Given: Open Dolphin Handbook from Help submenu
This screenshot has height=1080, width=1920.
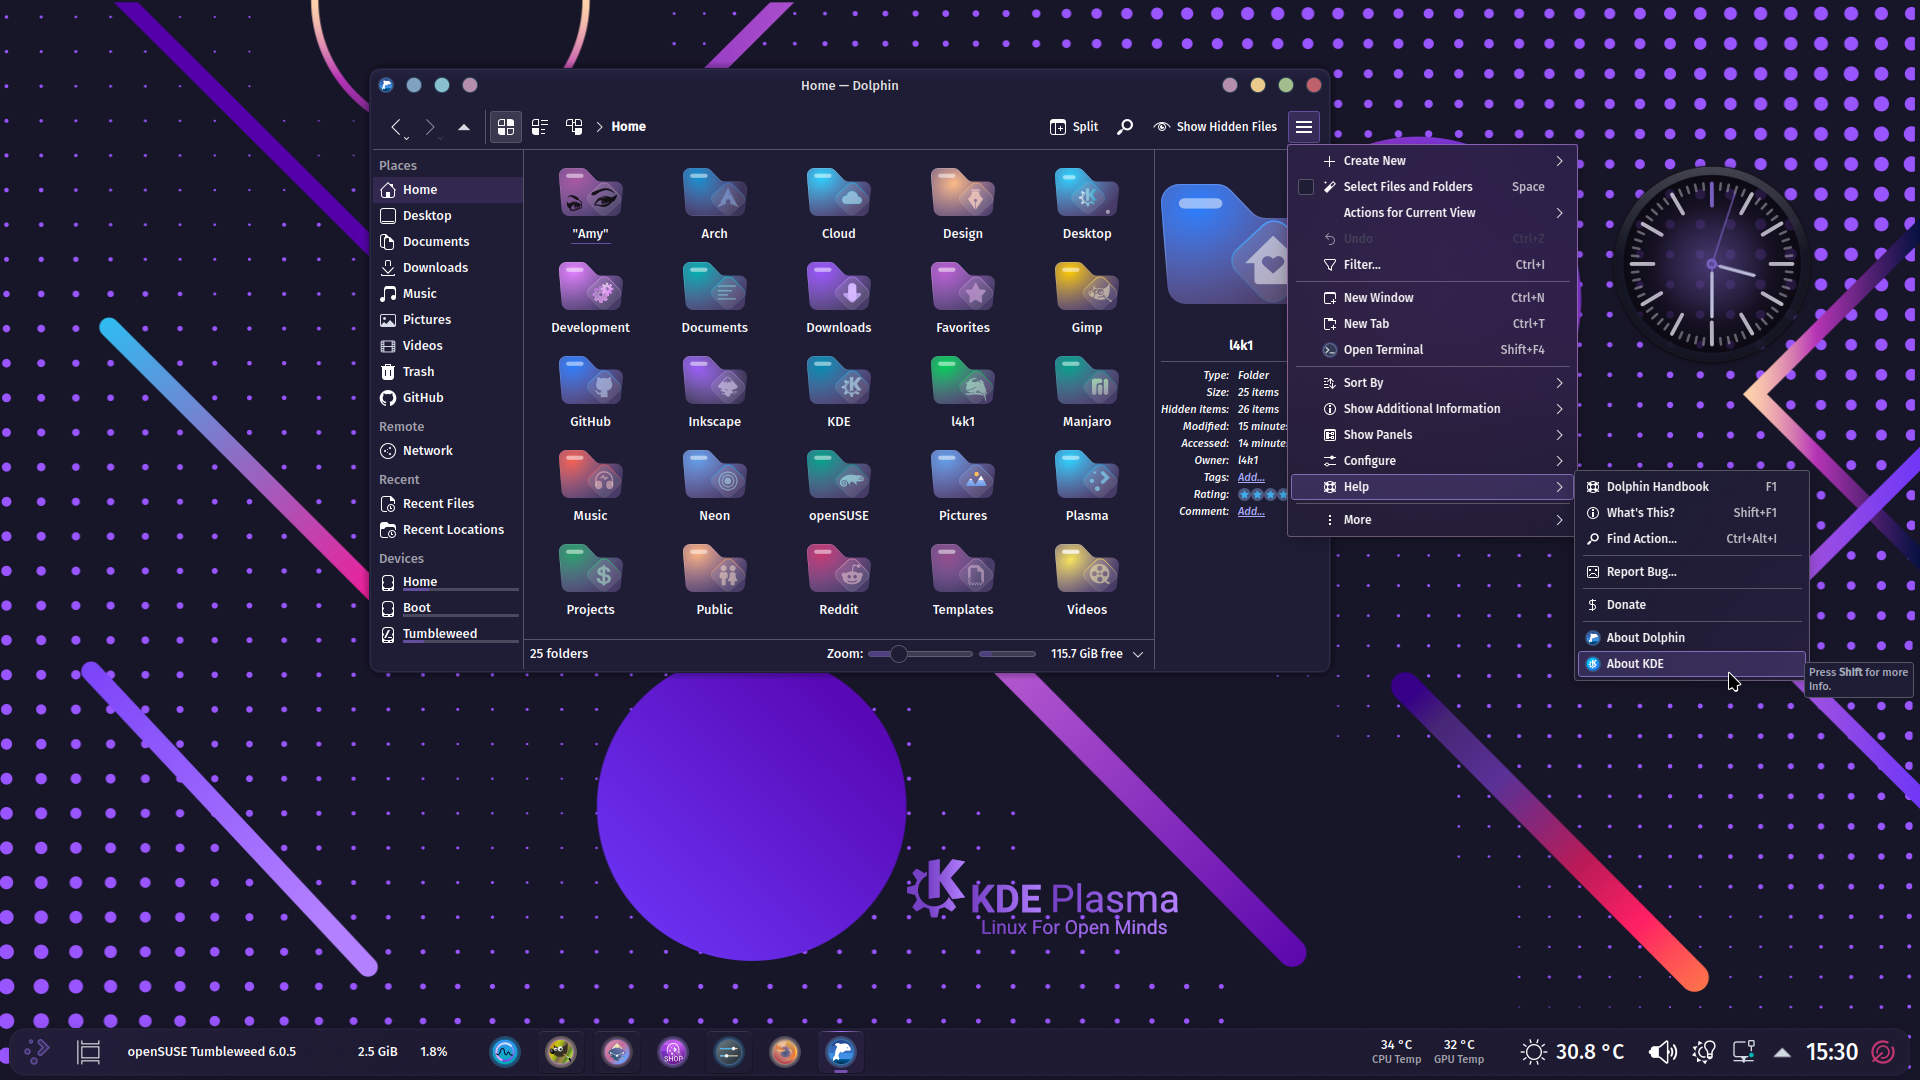Looking at the screenshot, I should point(1692,487).
